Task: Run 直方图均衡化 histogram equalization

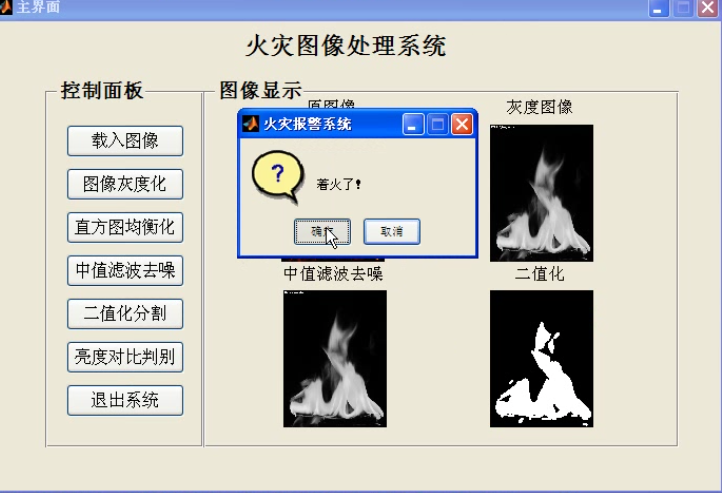Action: [125, 227]
